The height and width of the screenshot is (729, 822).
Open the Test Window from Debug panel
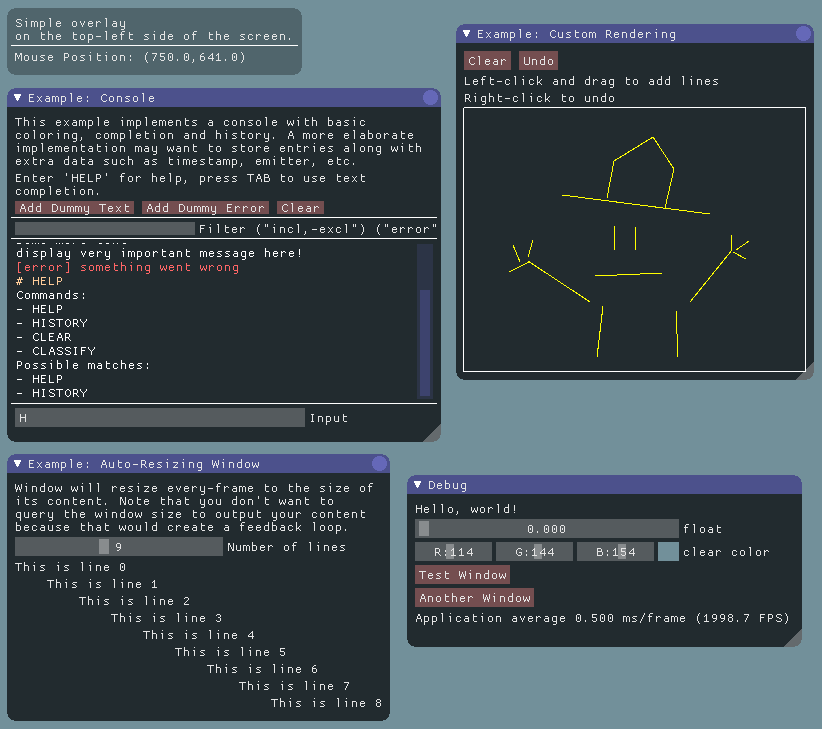pyautogui.click(x=462, y=574)
